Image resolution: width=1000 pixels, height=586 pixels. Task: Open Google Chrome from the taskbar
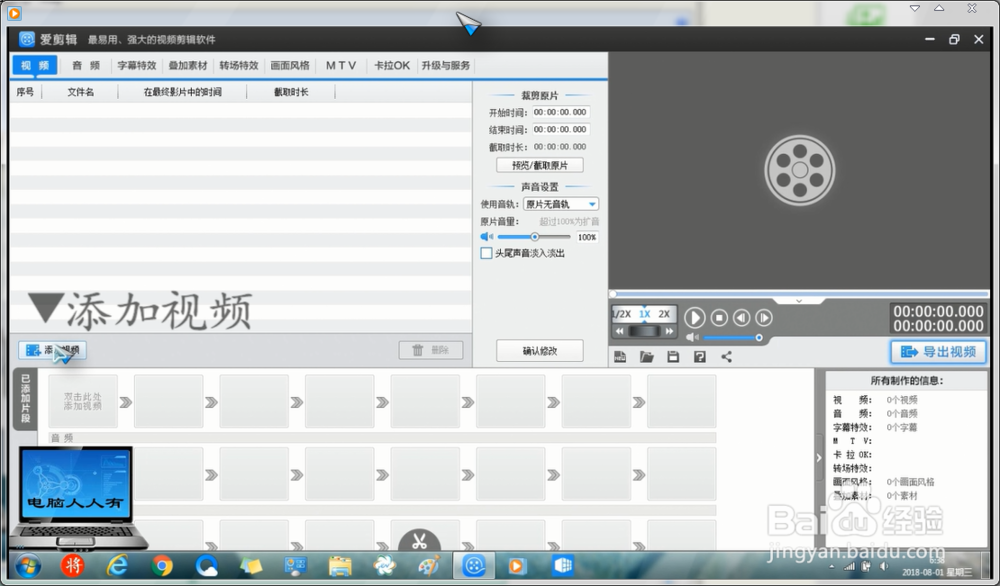coord(162,566)
